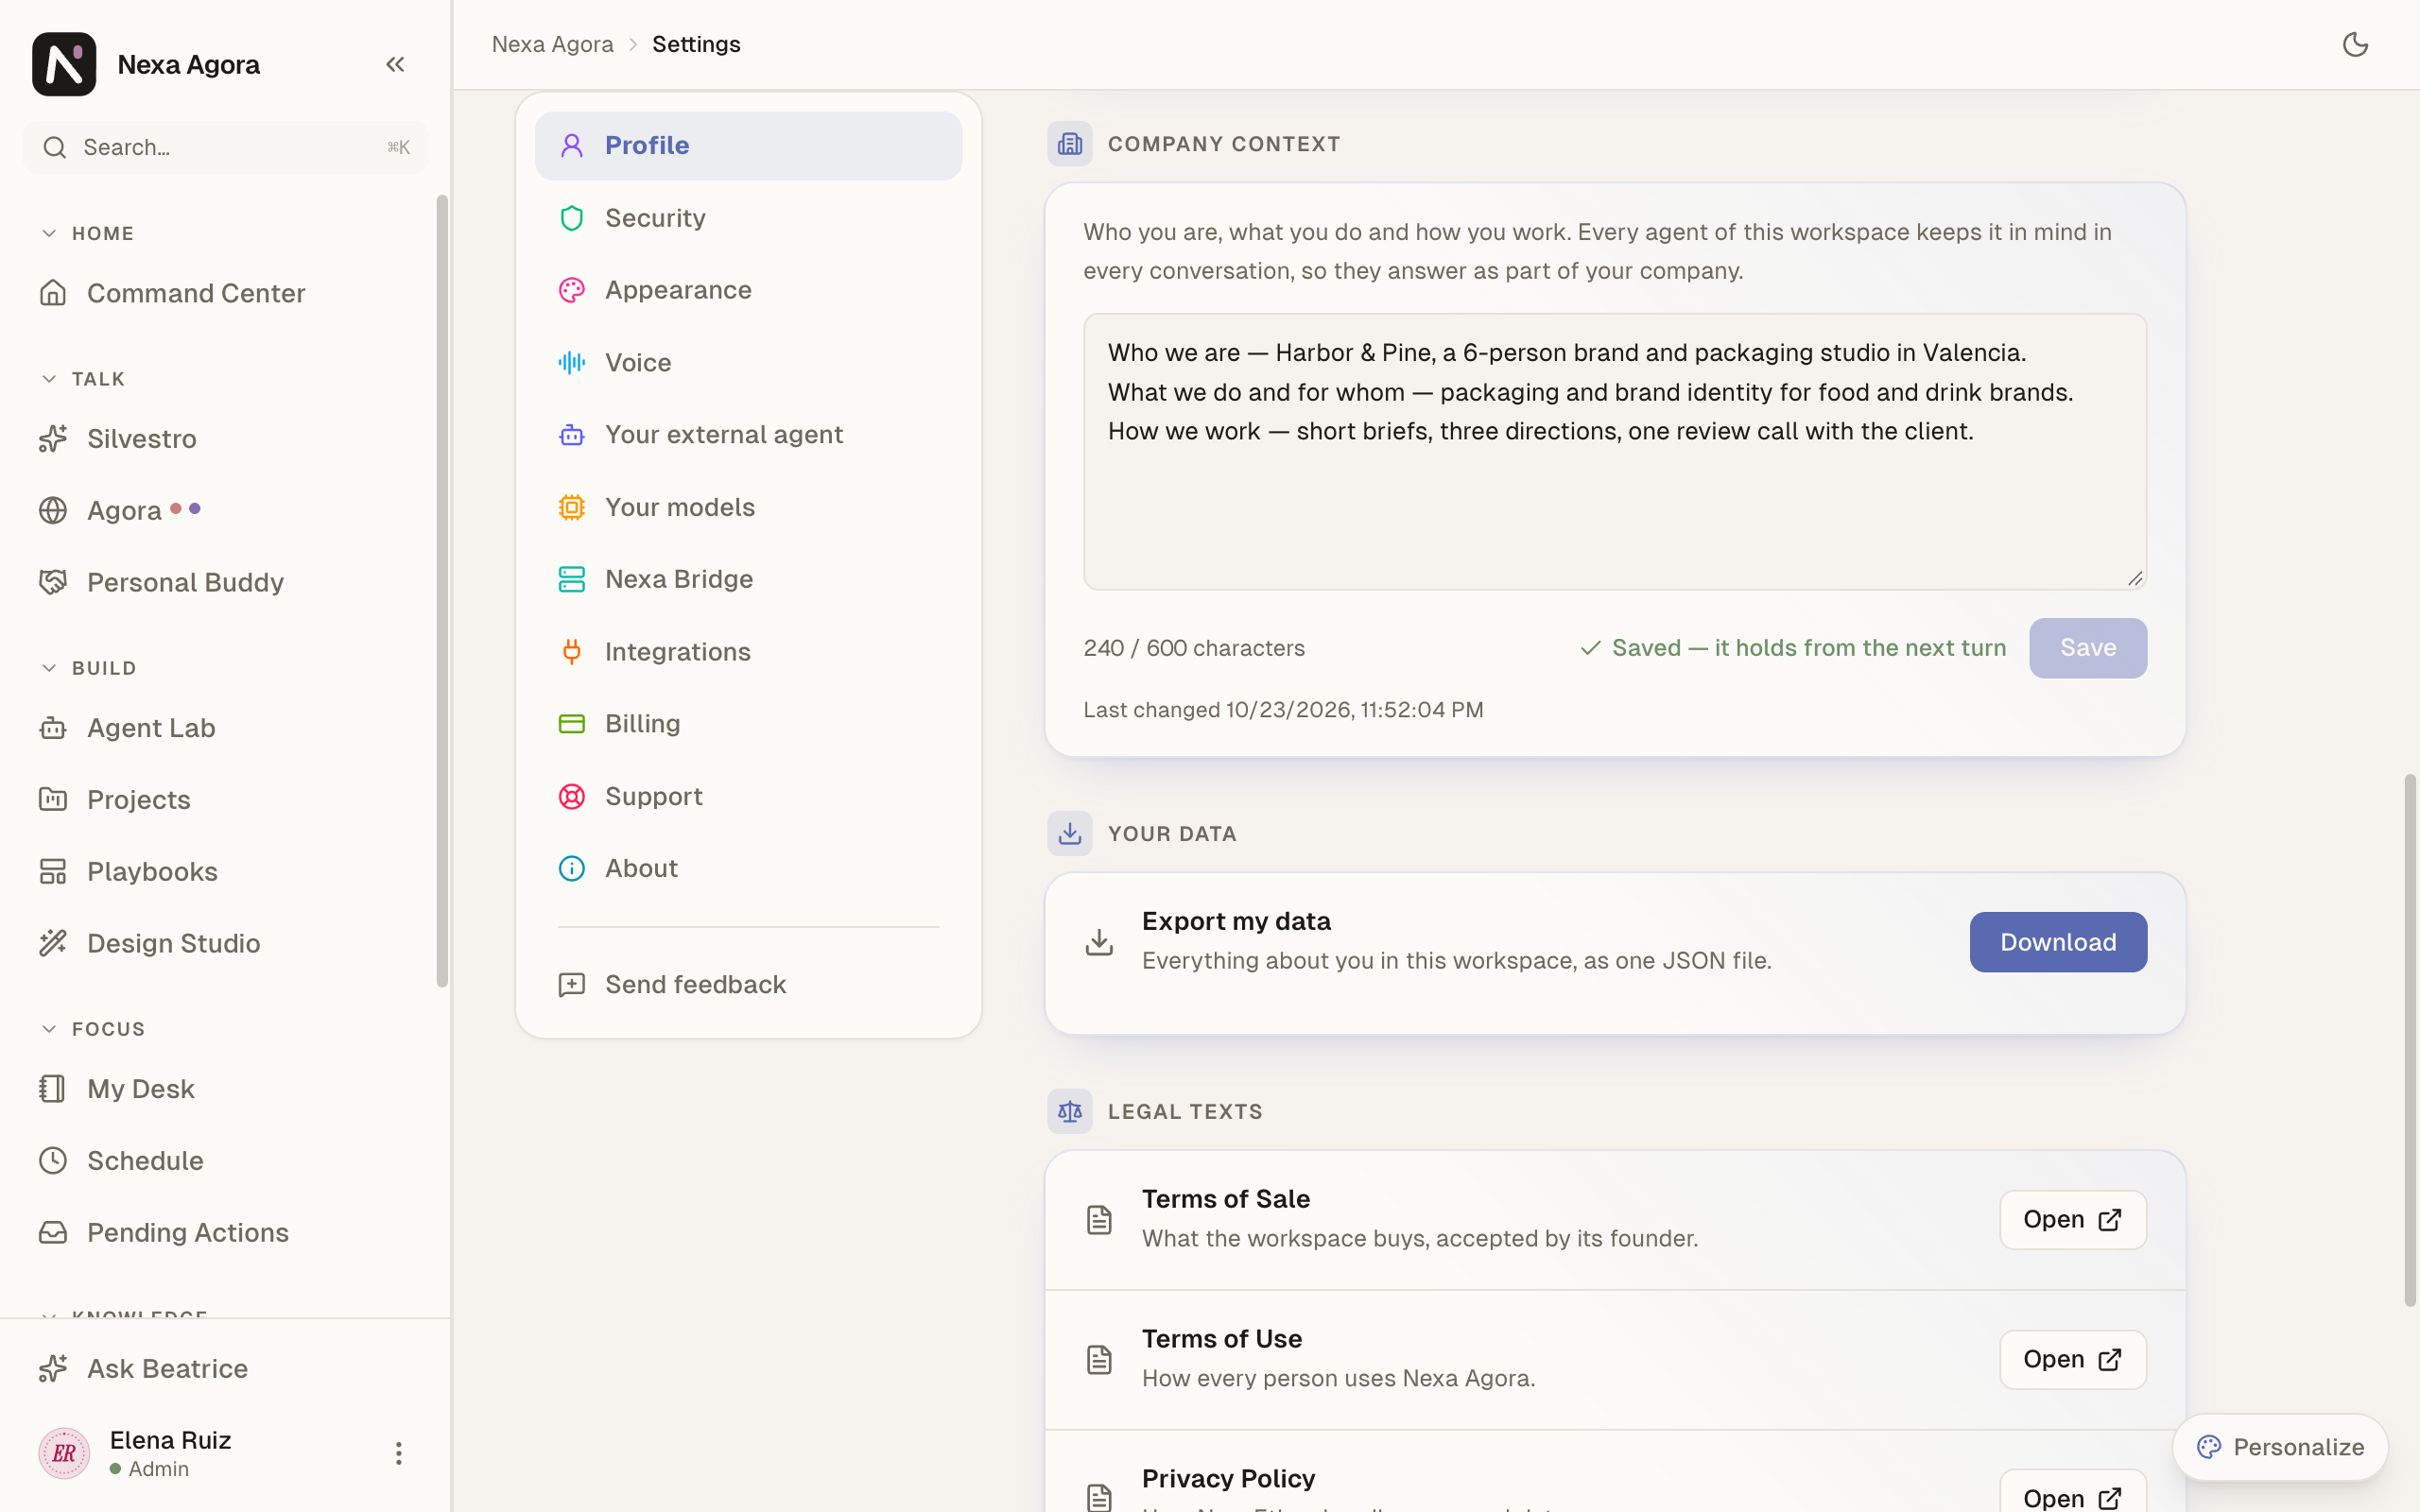Collapse the sidebar with double chevron
This screenshot has height=1512, width=2420.
point(395,64)
